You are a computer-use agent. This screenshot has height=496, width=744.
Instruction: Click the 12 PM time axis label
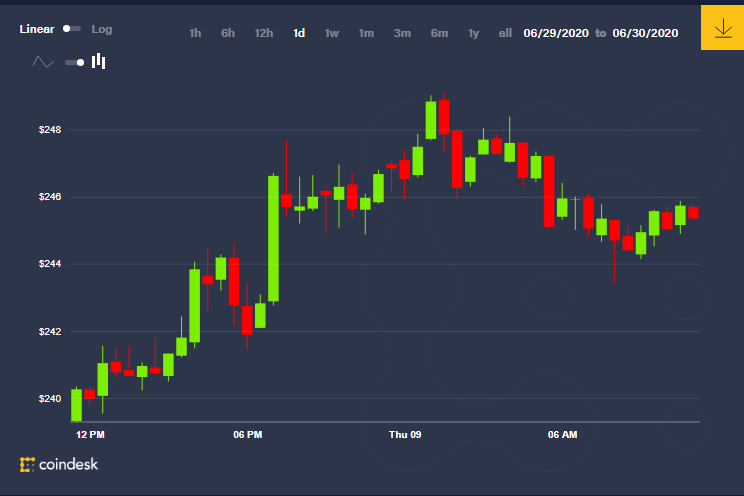90,435
